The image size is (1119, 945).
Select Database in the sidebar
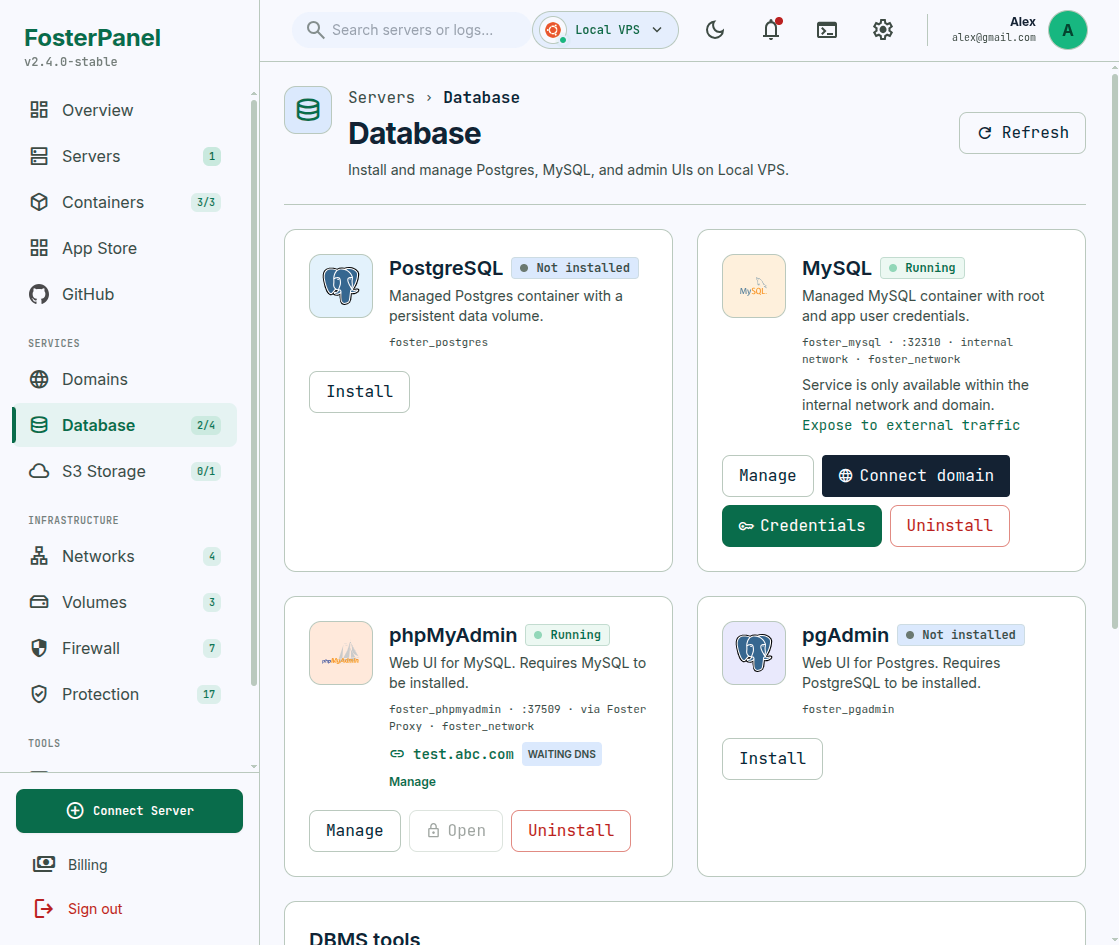[x=125, y=425]
